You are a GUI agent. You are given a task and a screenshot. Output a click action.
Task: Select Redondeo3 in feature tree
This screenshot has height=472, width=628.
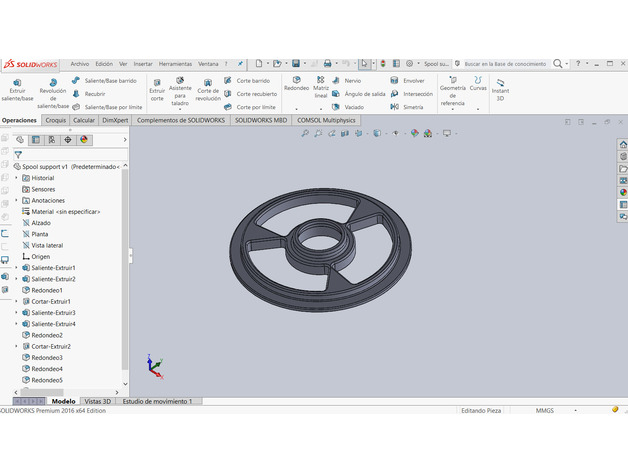tap(42, 357)
